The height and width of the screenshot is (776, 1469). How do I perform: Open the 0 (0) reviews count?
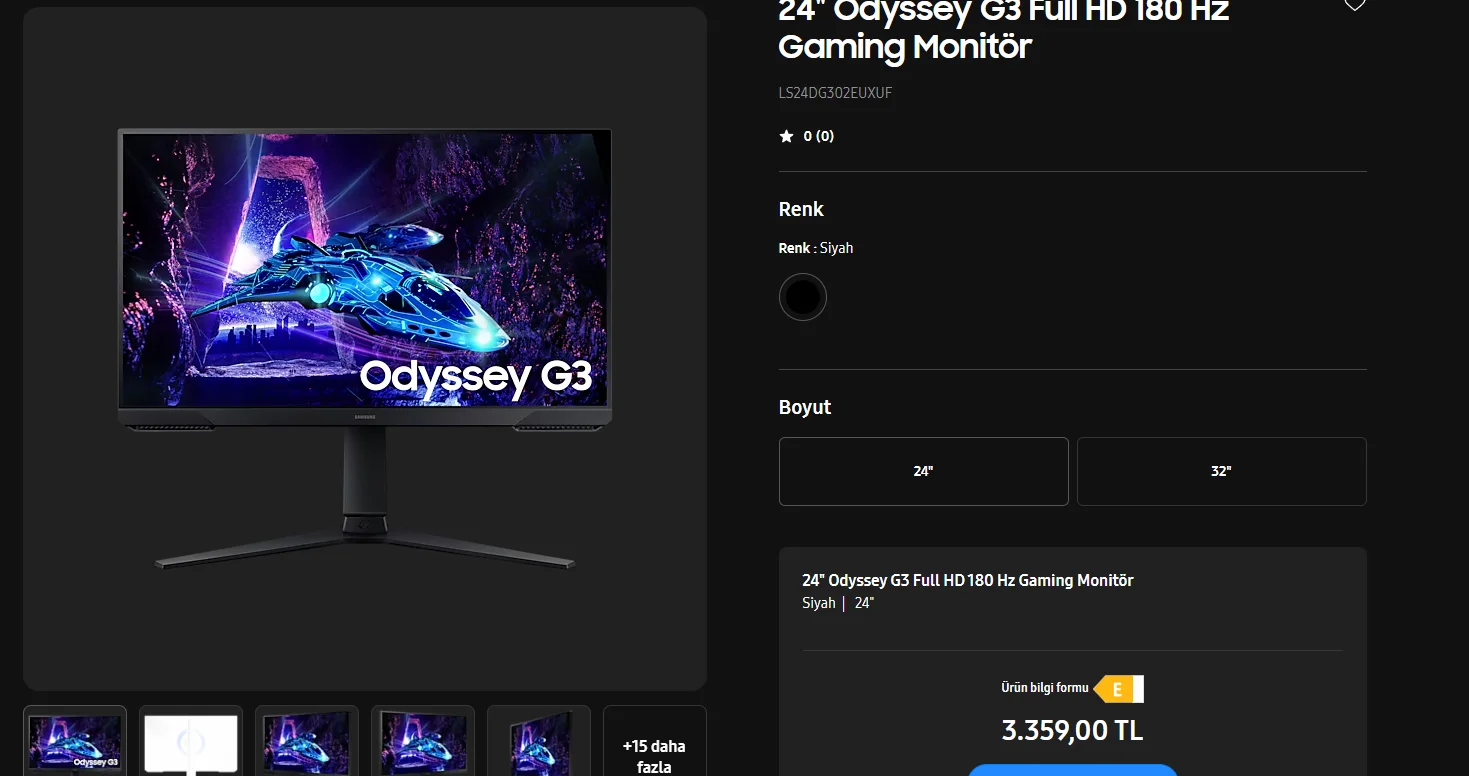coord(819,136)
